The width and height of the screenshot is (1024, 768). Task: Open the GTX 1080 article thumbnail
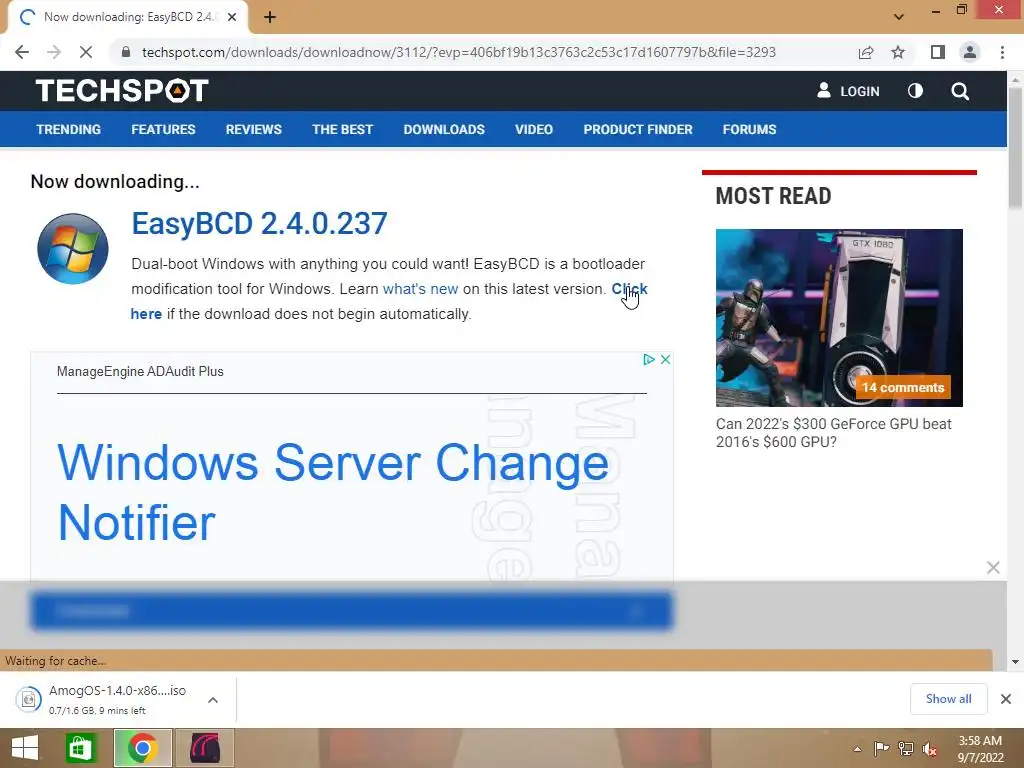839,317
